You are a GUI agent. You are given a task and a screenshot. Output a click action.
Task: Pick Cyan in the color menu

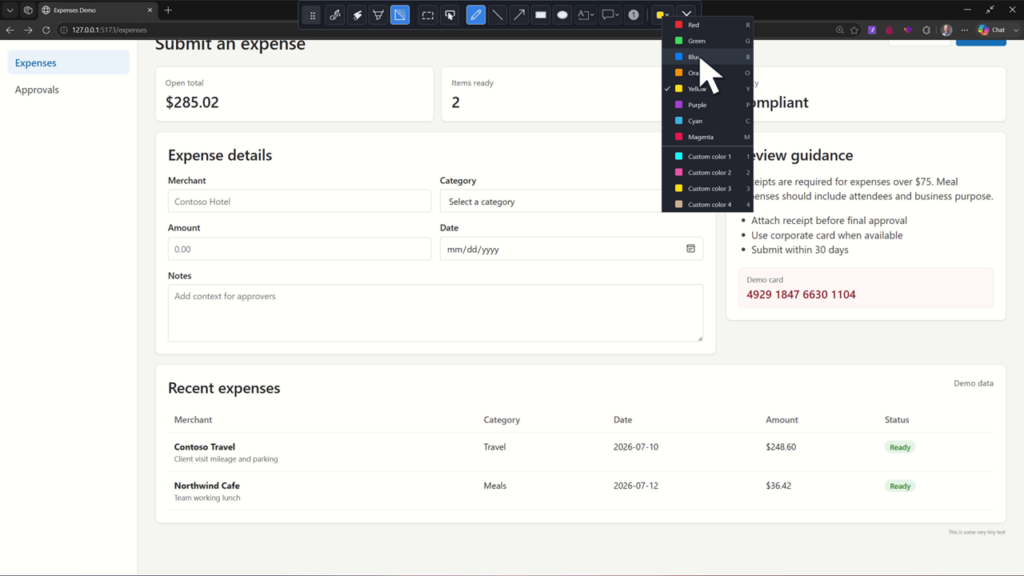tap(707, 121)
